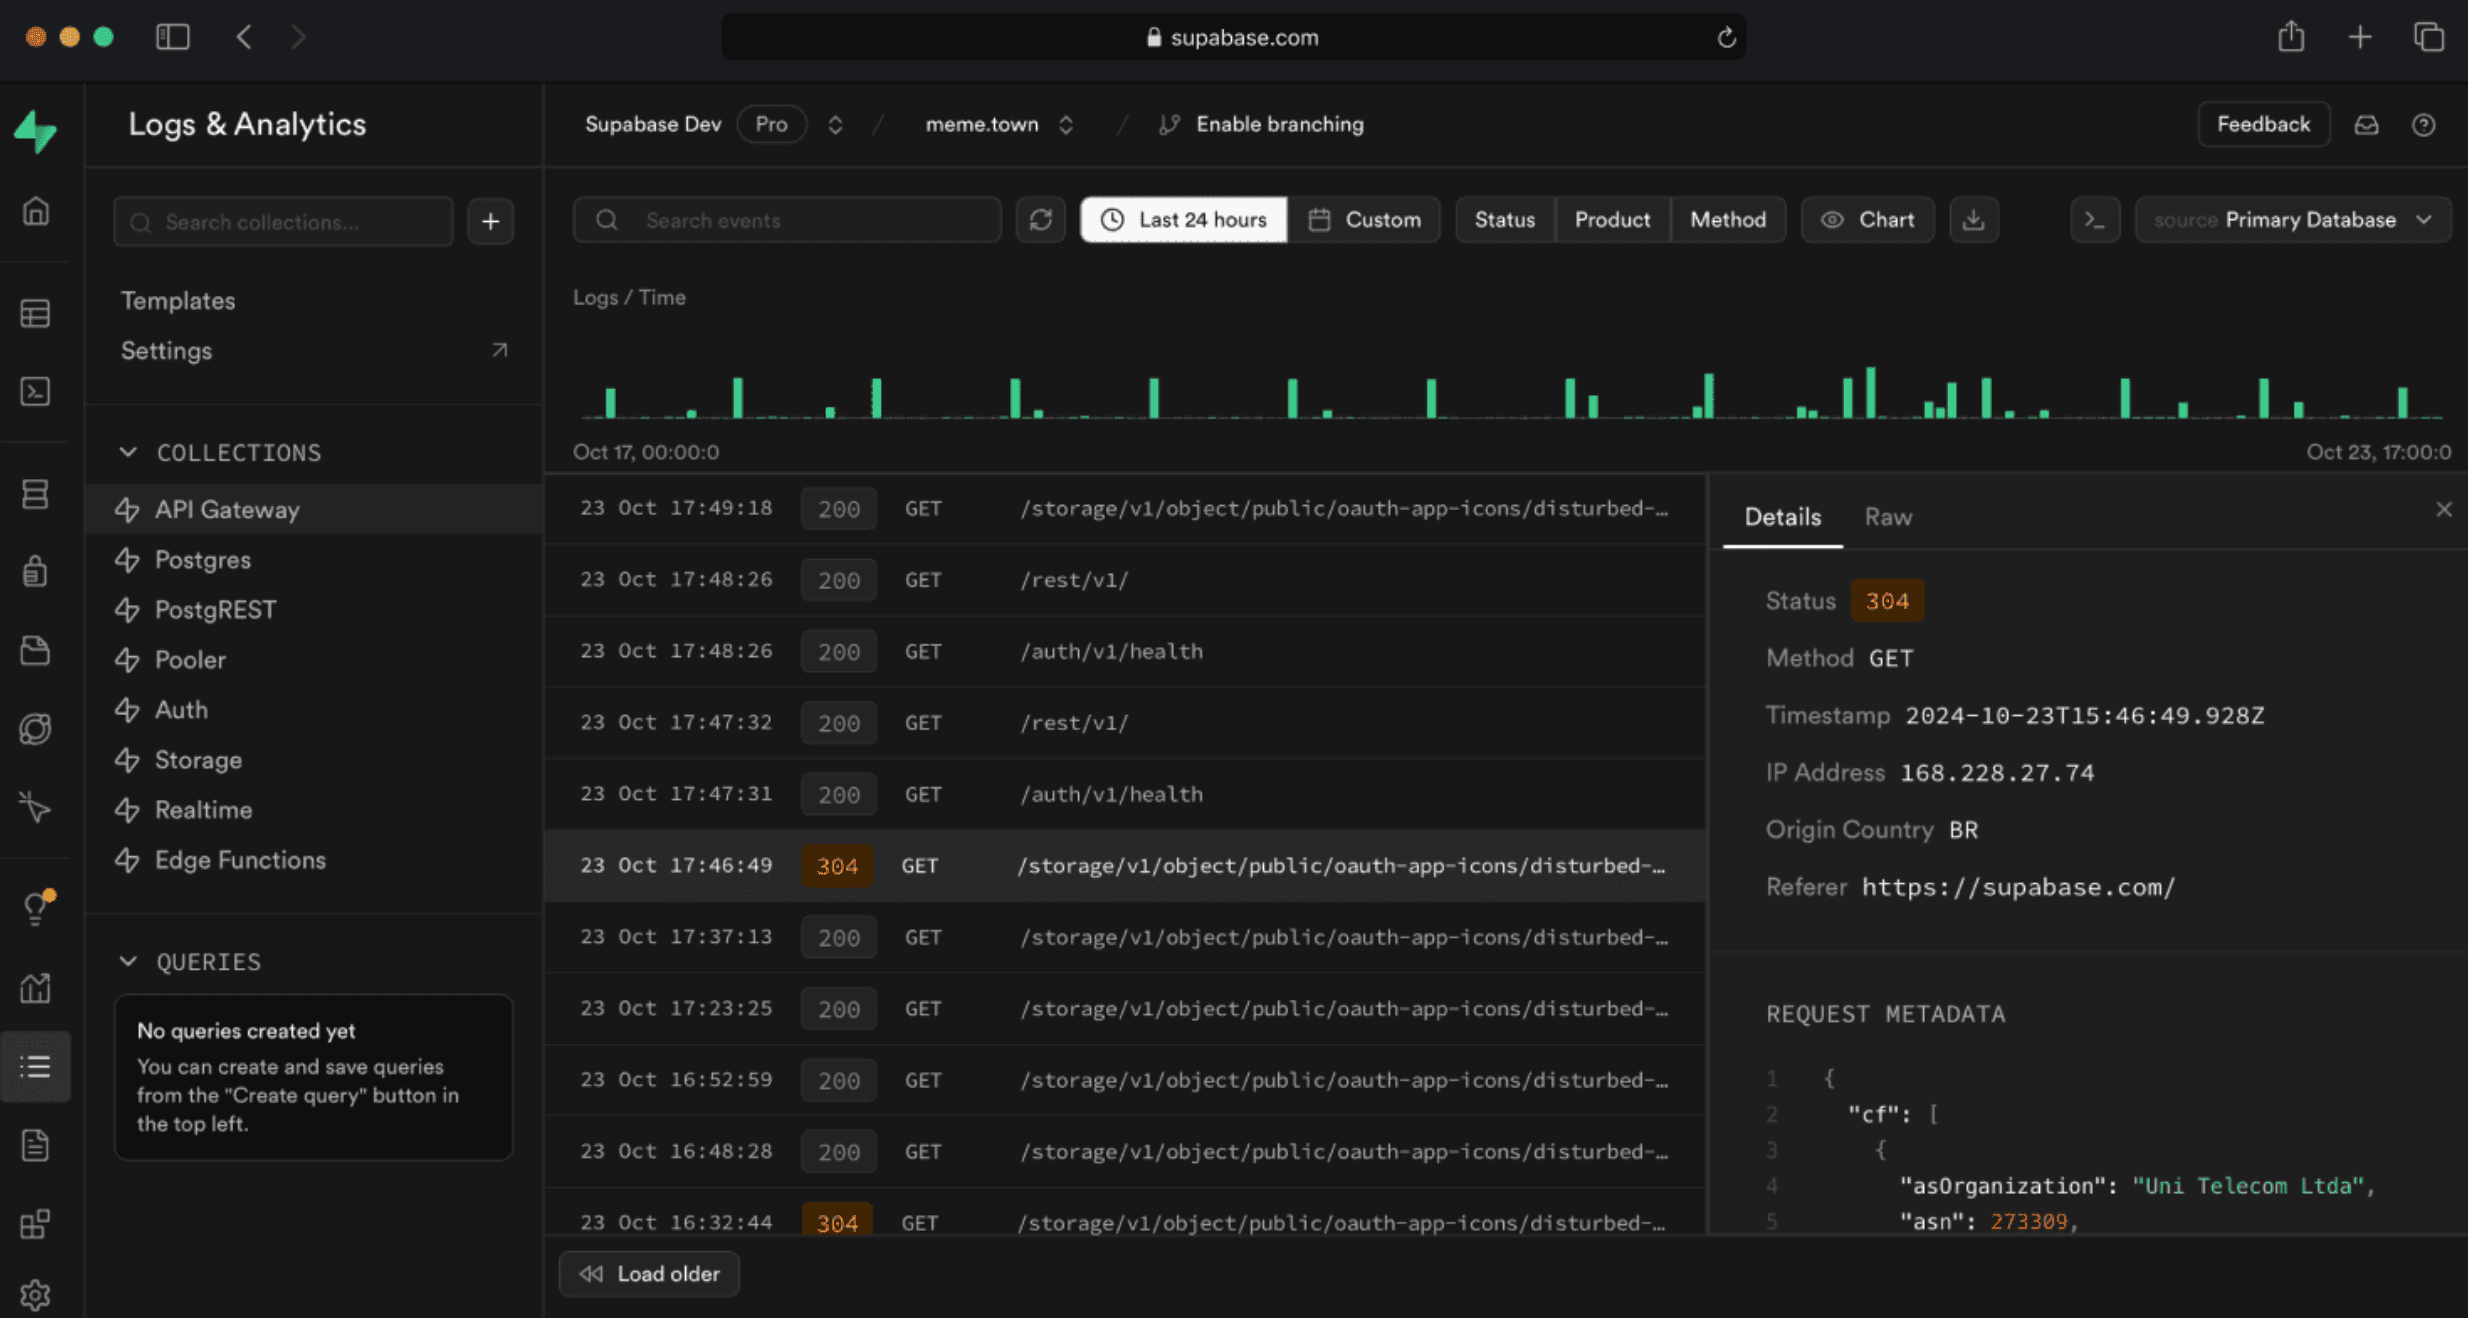
Task: Open the Supabase logo home link
Action: click(x=36, y=130)
